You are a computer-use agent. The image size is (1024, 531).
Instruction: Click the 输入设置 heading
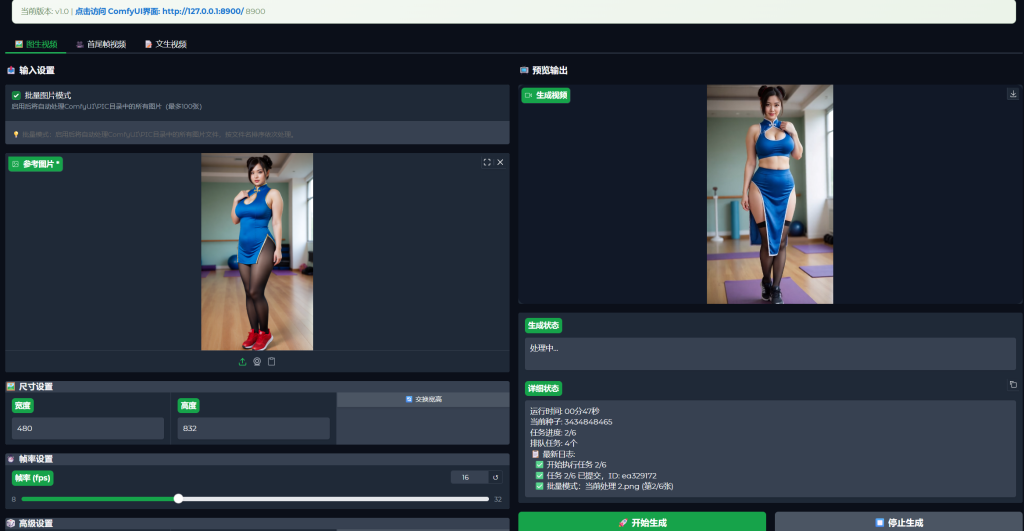(x=31, y=71)
